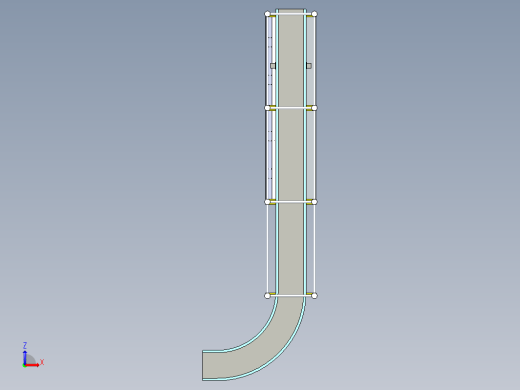
Task: Pick the bottom-left white joint node above the bend
Action: pyautogui.click(x=267, y=296)
